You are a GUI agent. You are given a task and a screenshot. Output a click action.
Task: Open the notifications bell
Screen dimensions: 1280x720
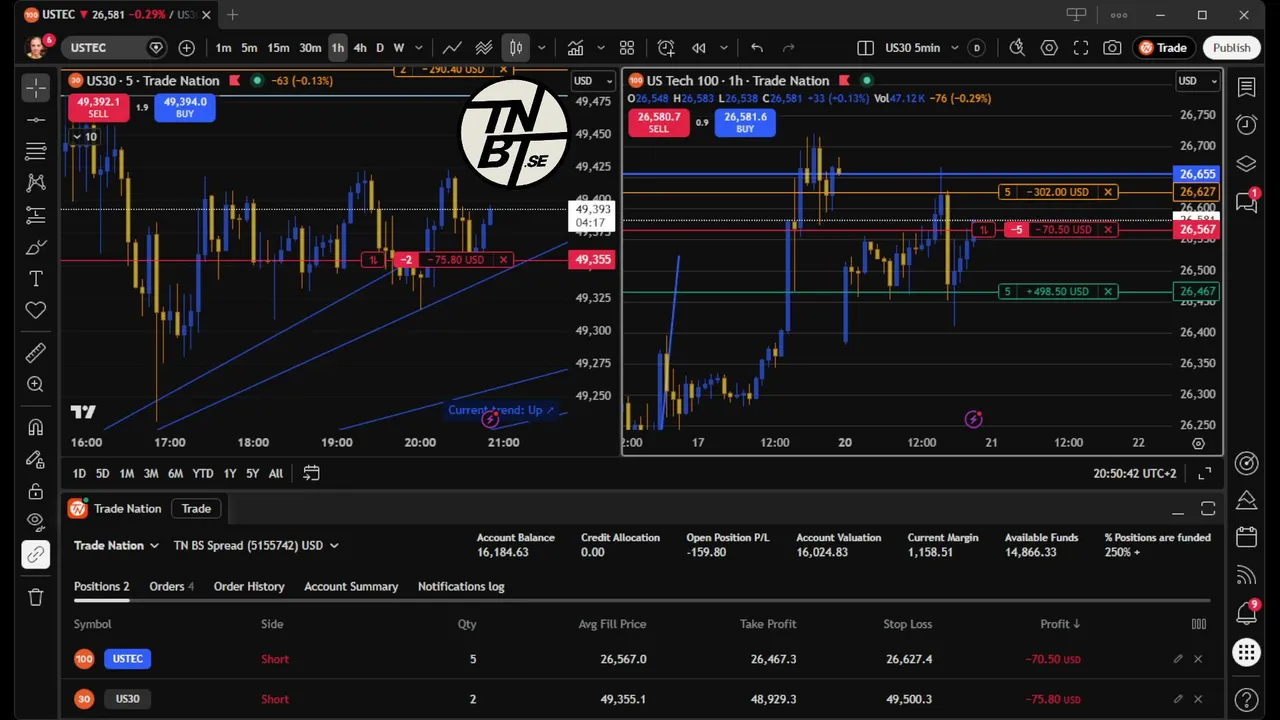pyautogui.click(x=1246, y=612)
